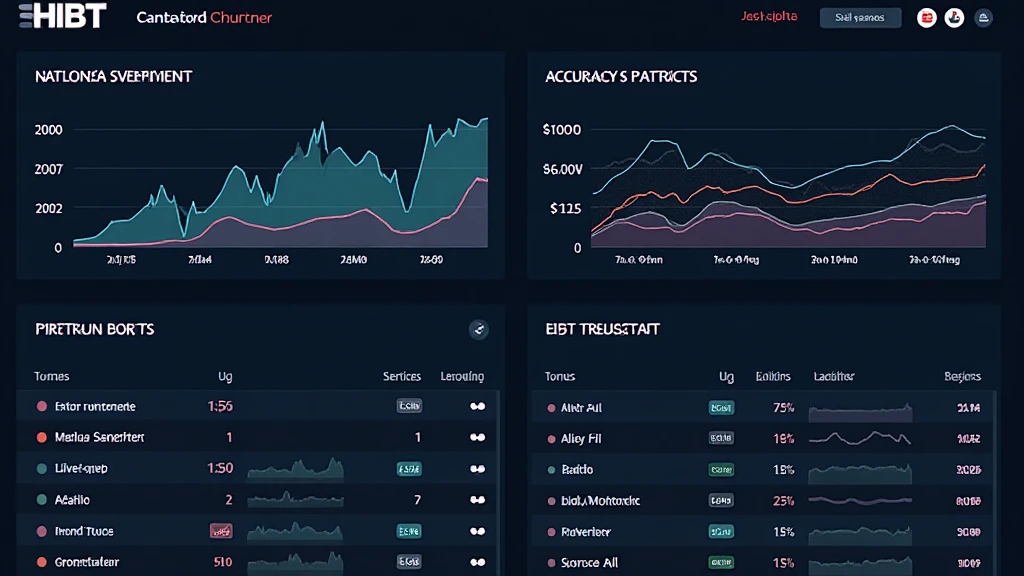Viewport: 1024px width, 576px height.
Task: Click the teal badge in the Alntr All row
Action: [721, 408]
